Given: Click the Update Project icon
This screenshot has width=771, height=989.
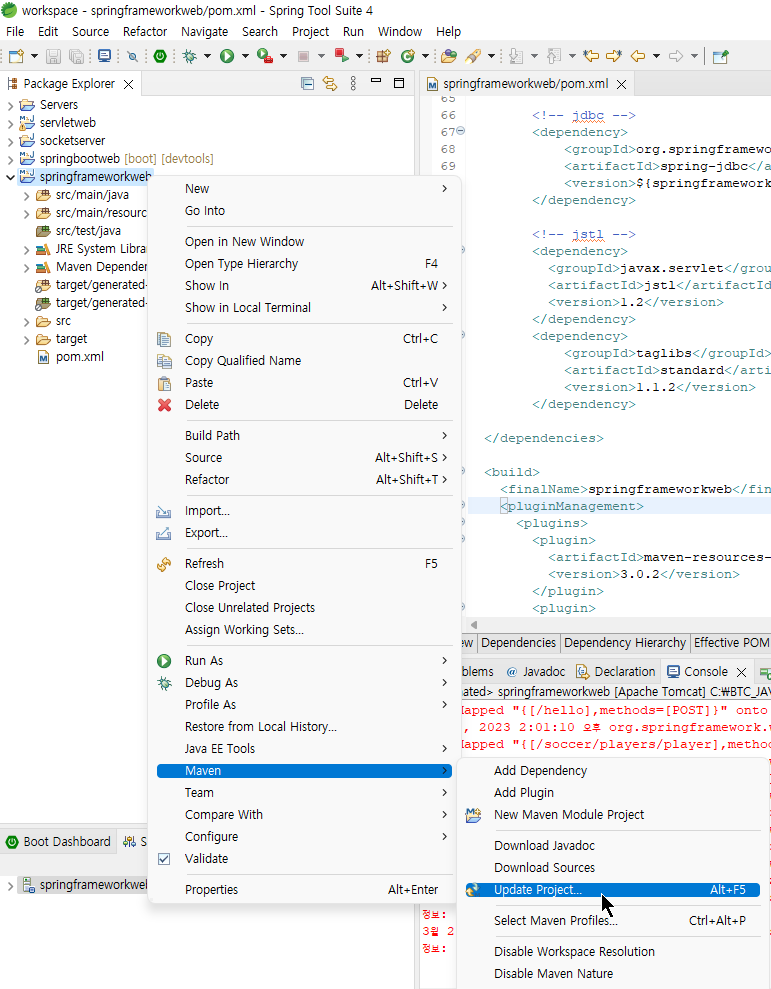Looking at the screenshot, I should coord(473,890).
